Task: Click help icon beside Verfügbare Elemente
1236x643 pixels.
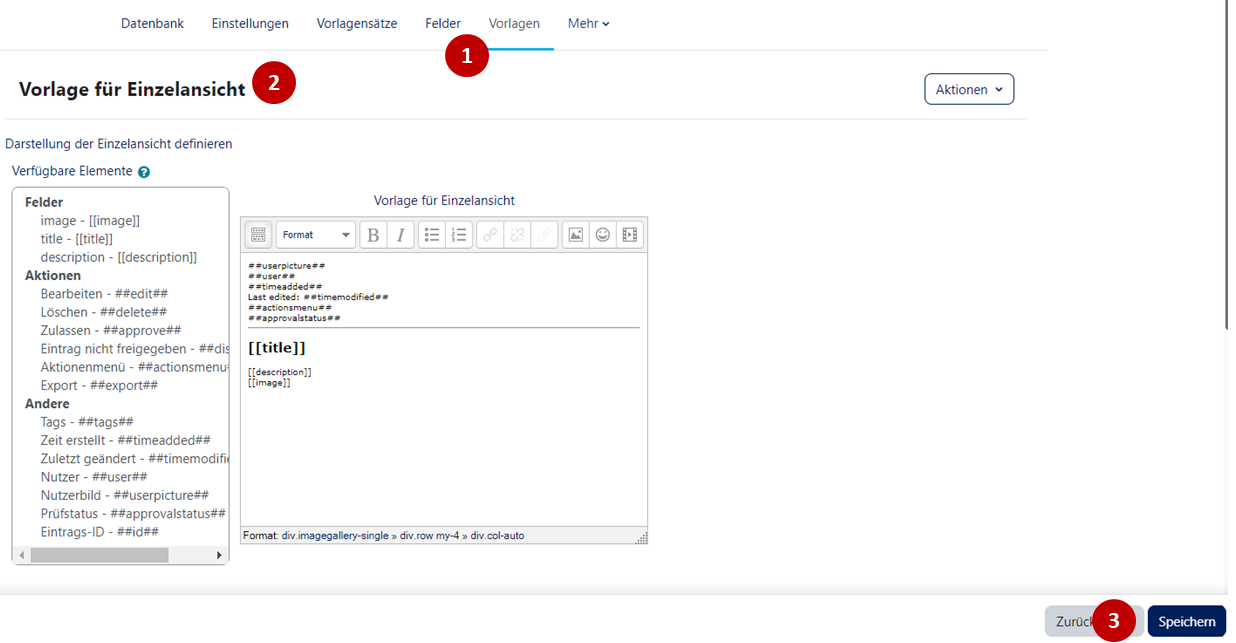Action: click(144, 172)
